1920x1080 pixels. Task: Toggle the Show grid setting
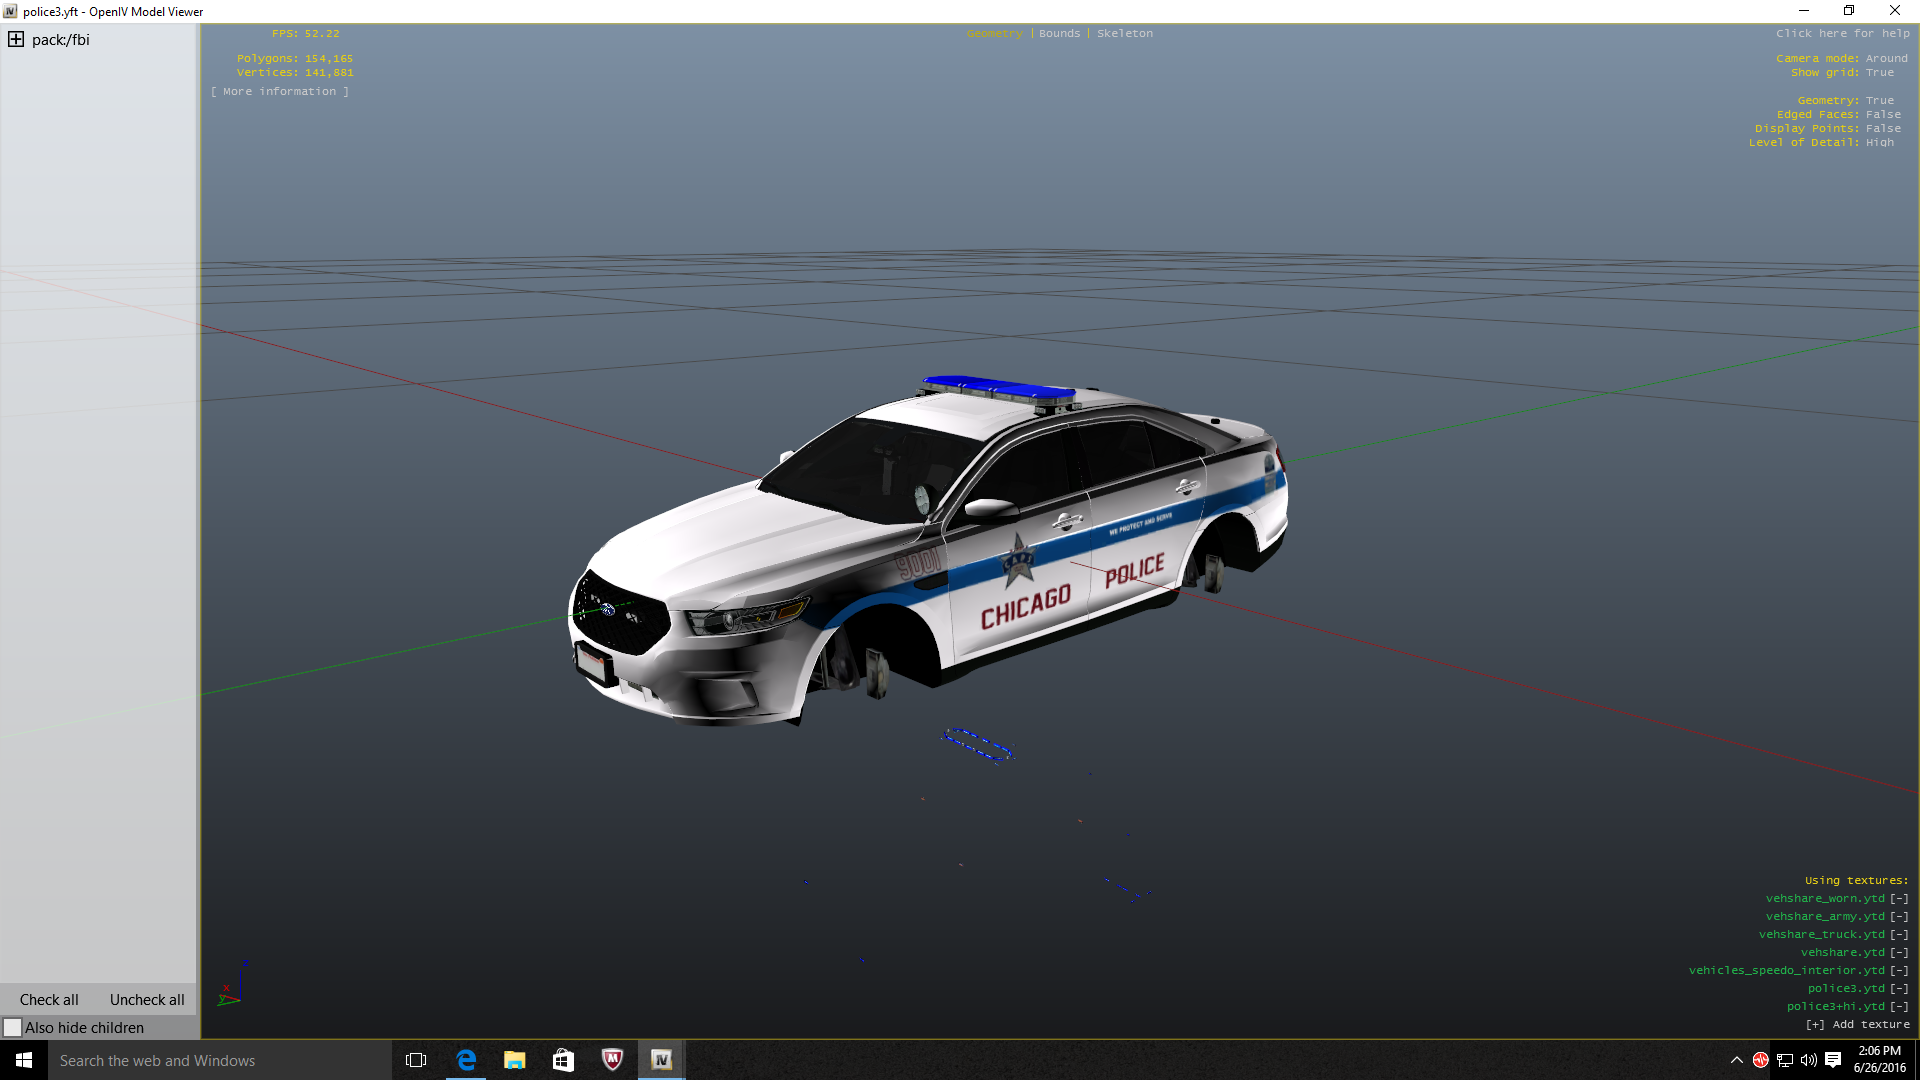click(1879, 73)
